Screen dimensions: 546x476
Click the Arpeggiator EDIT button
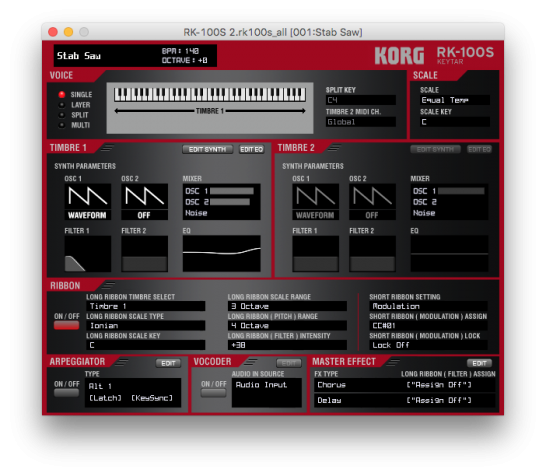[168, 363]
